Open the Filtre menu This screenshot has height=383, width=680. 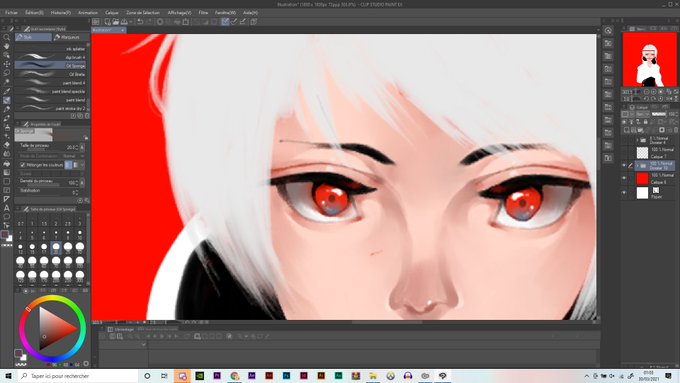(203, 13)
